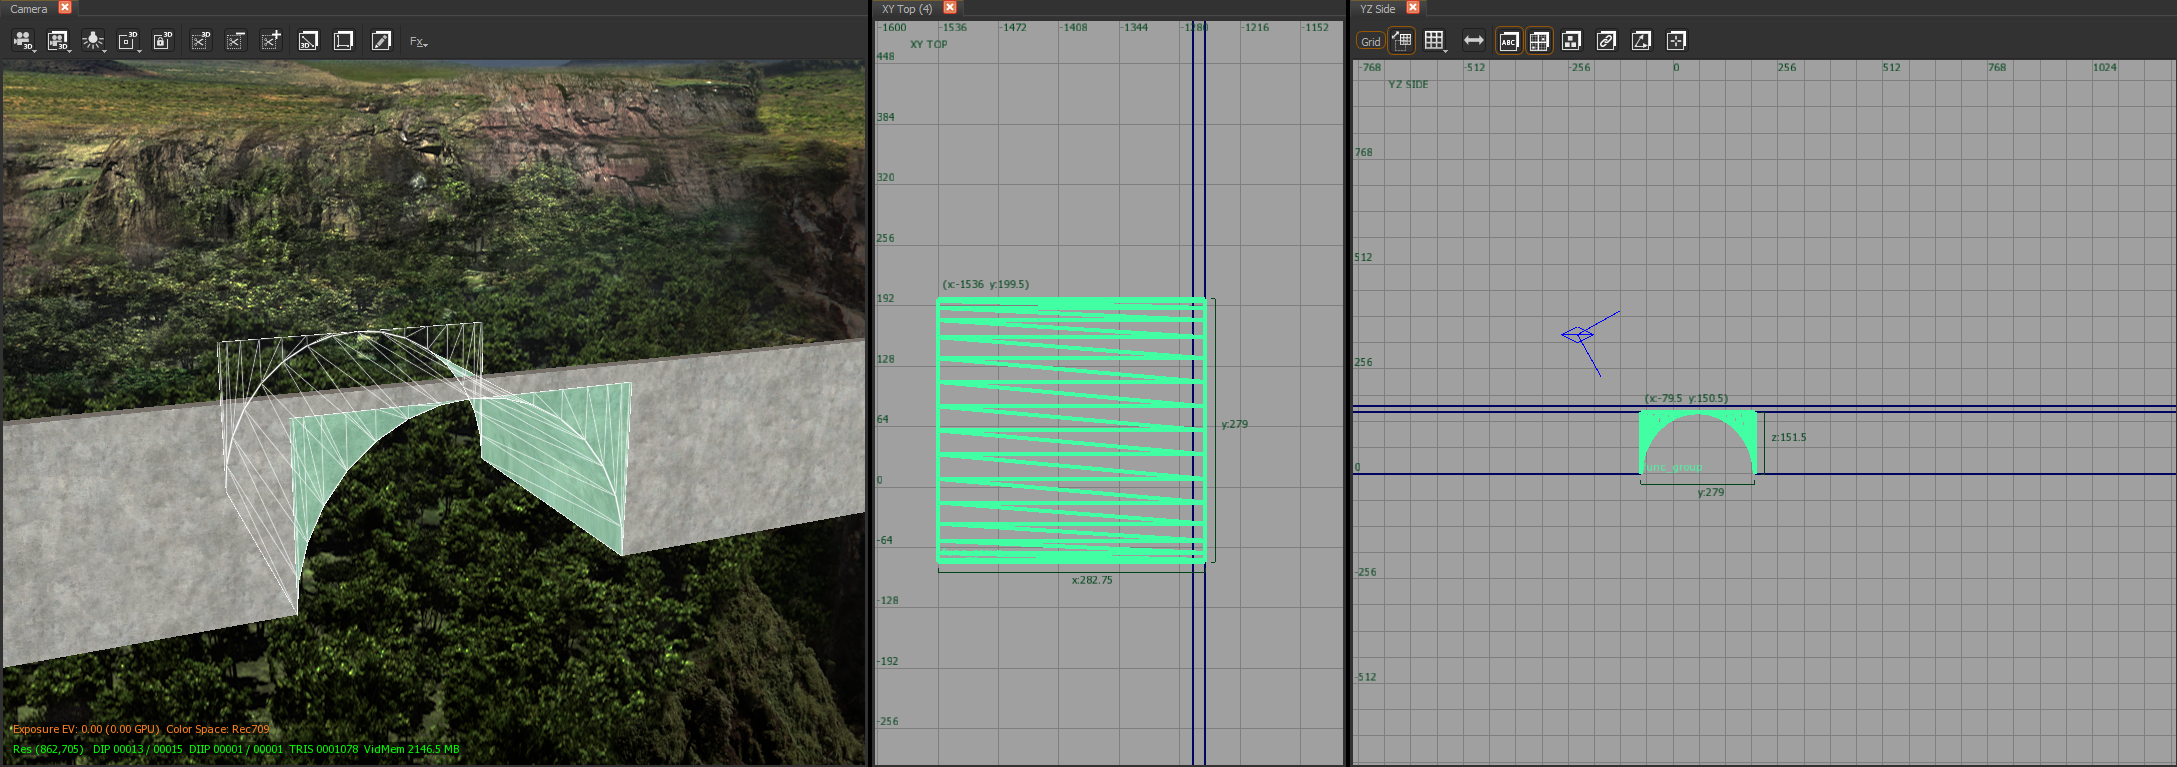
Task: Toggle the Grid button in YZ Side
Action: 1370,41
